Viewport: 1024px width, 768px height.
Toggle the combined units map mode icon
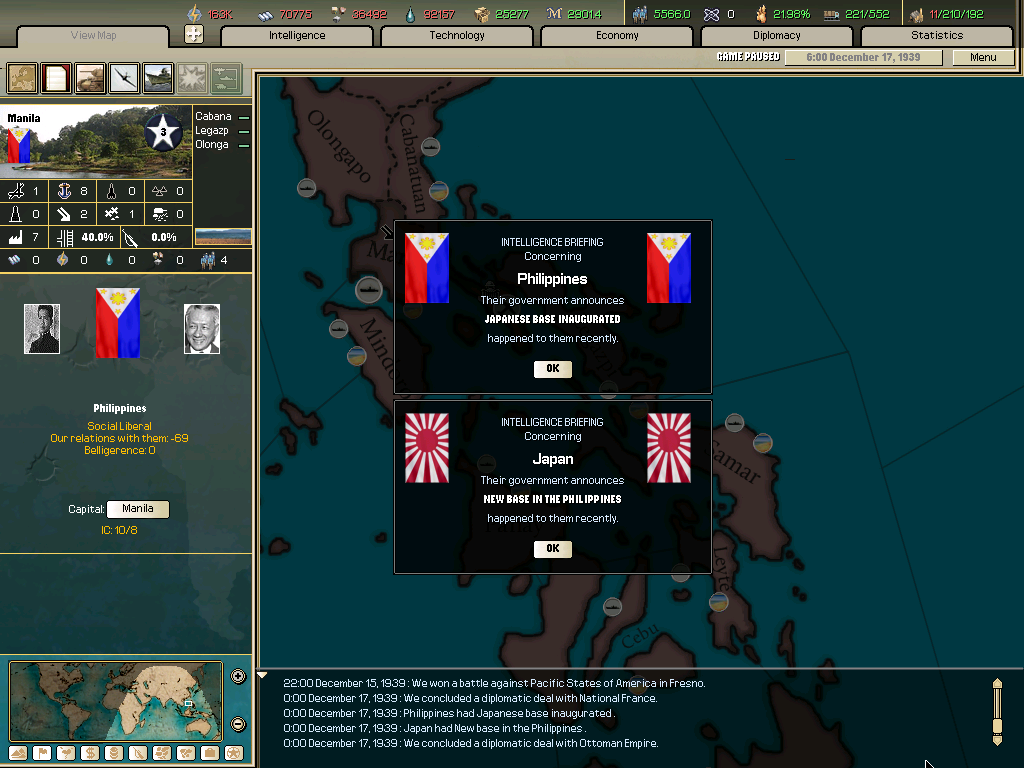coord(225,78)
